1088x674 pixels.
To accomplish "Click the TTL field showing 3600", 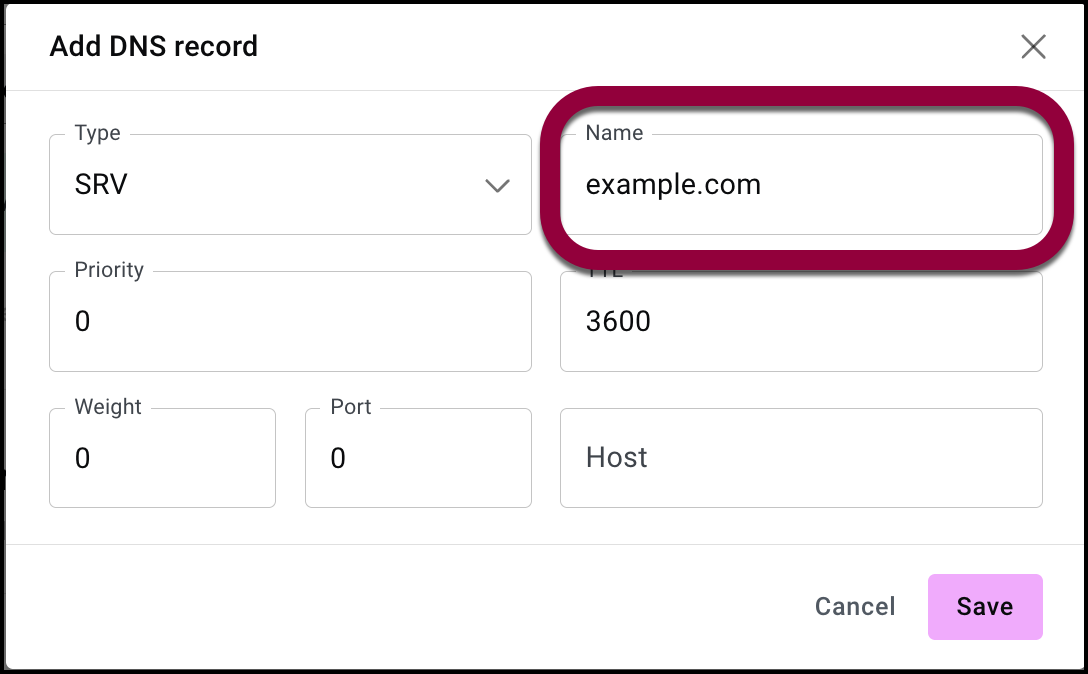I will click(800, 322).
